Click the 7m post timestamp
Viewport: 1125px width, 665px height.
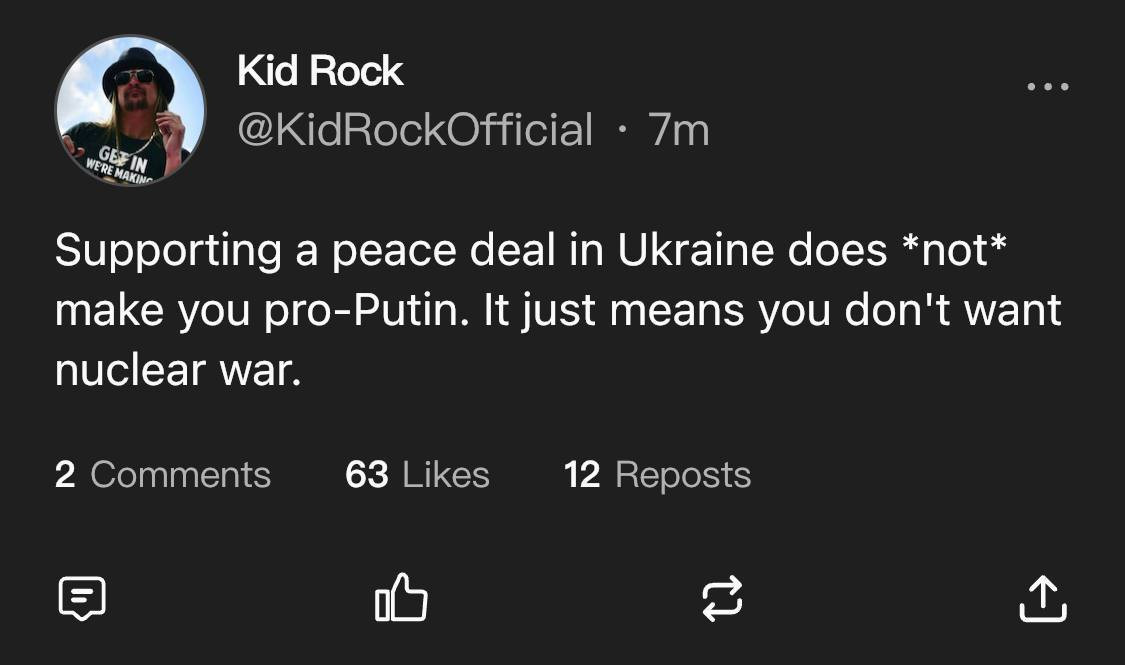click(678, 130)
